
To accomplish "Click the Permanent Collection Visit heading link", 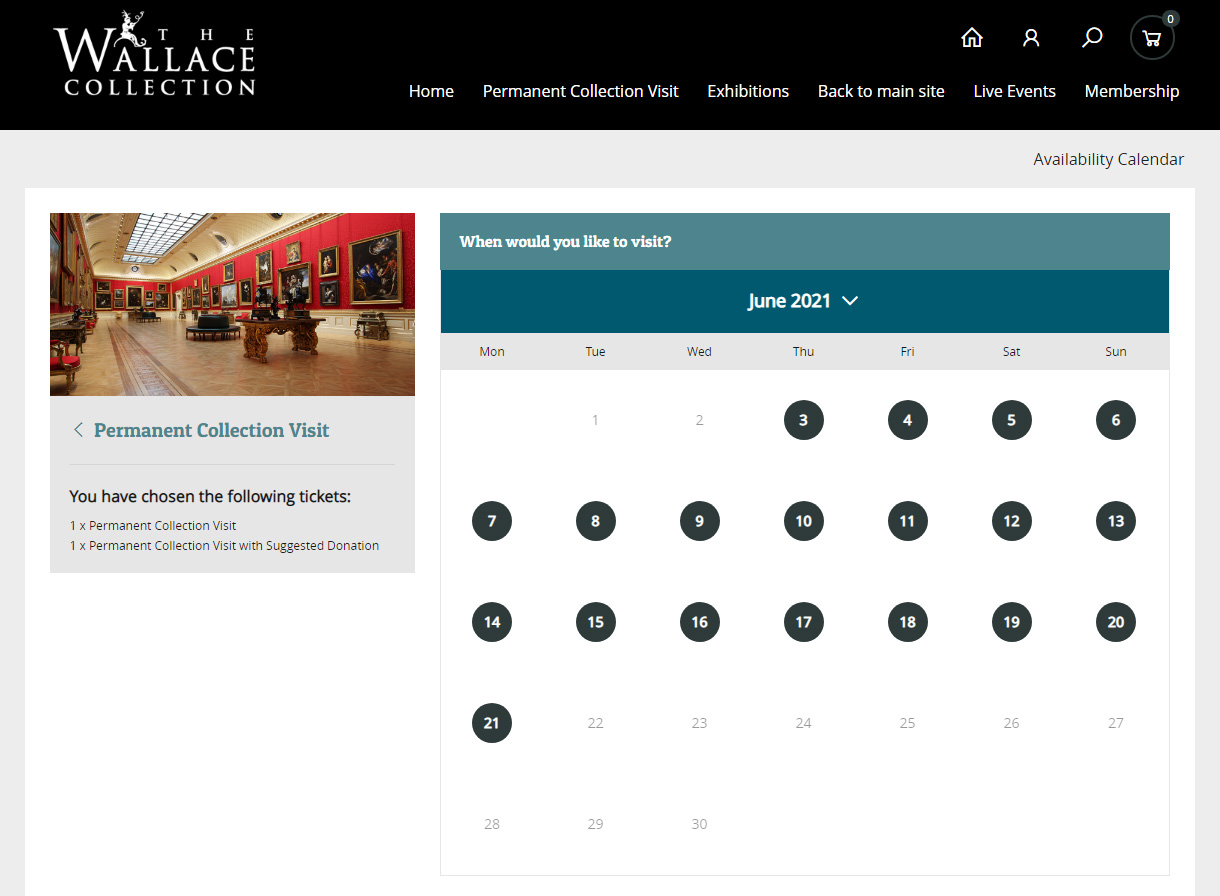I will point(211,430).
